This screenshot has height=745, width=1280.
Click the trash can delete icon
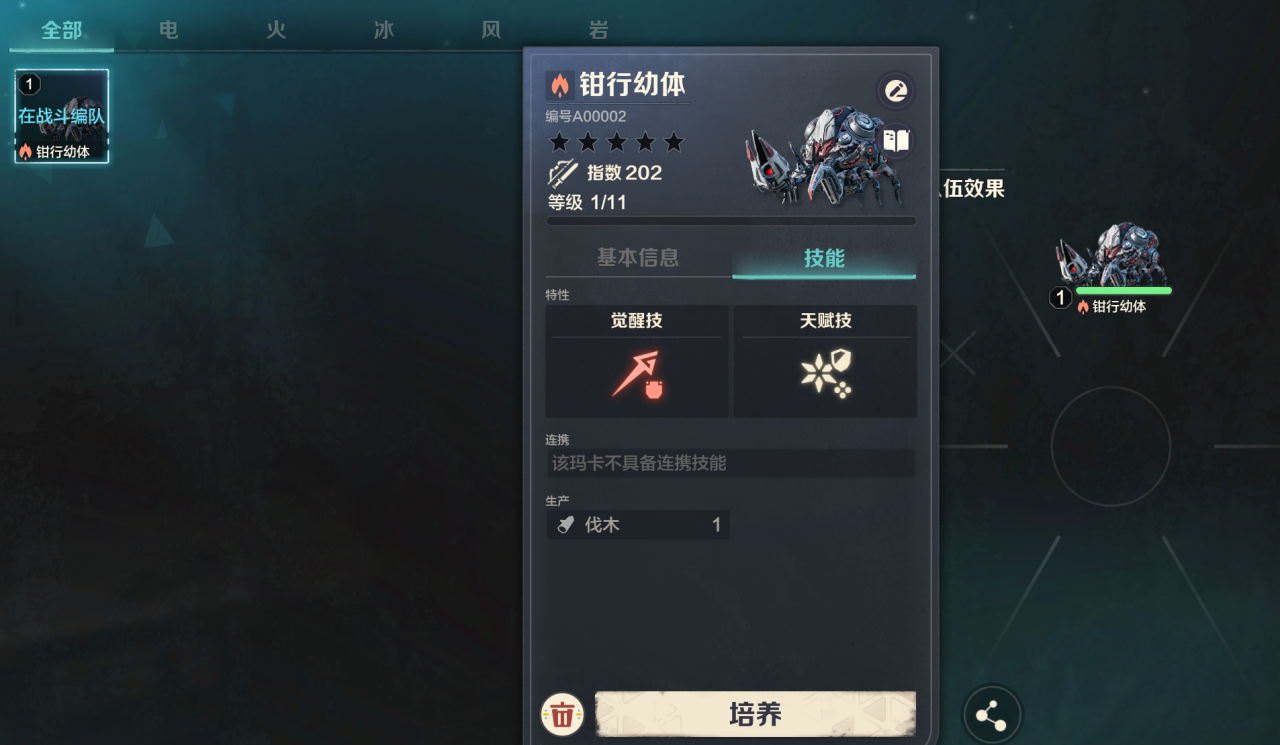(563, 714)
